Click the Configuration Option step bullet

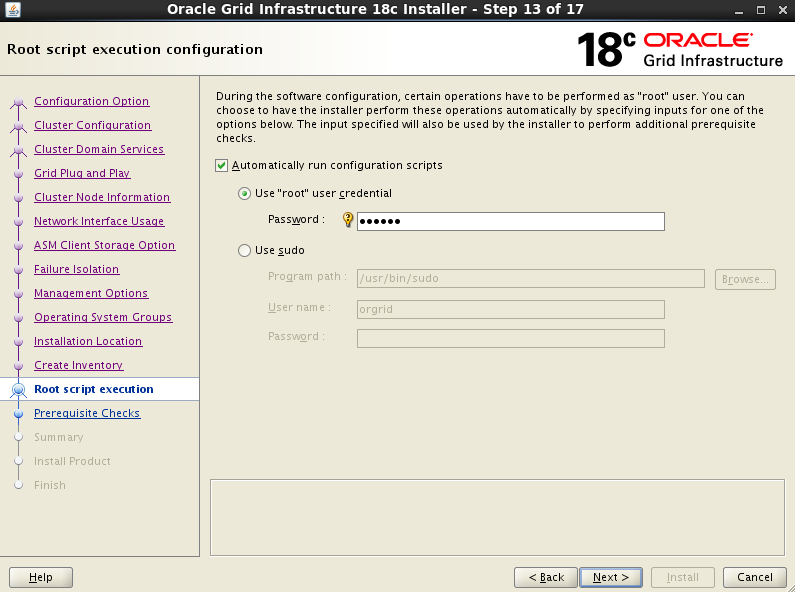[x=19, y=101]
